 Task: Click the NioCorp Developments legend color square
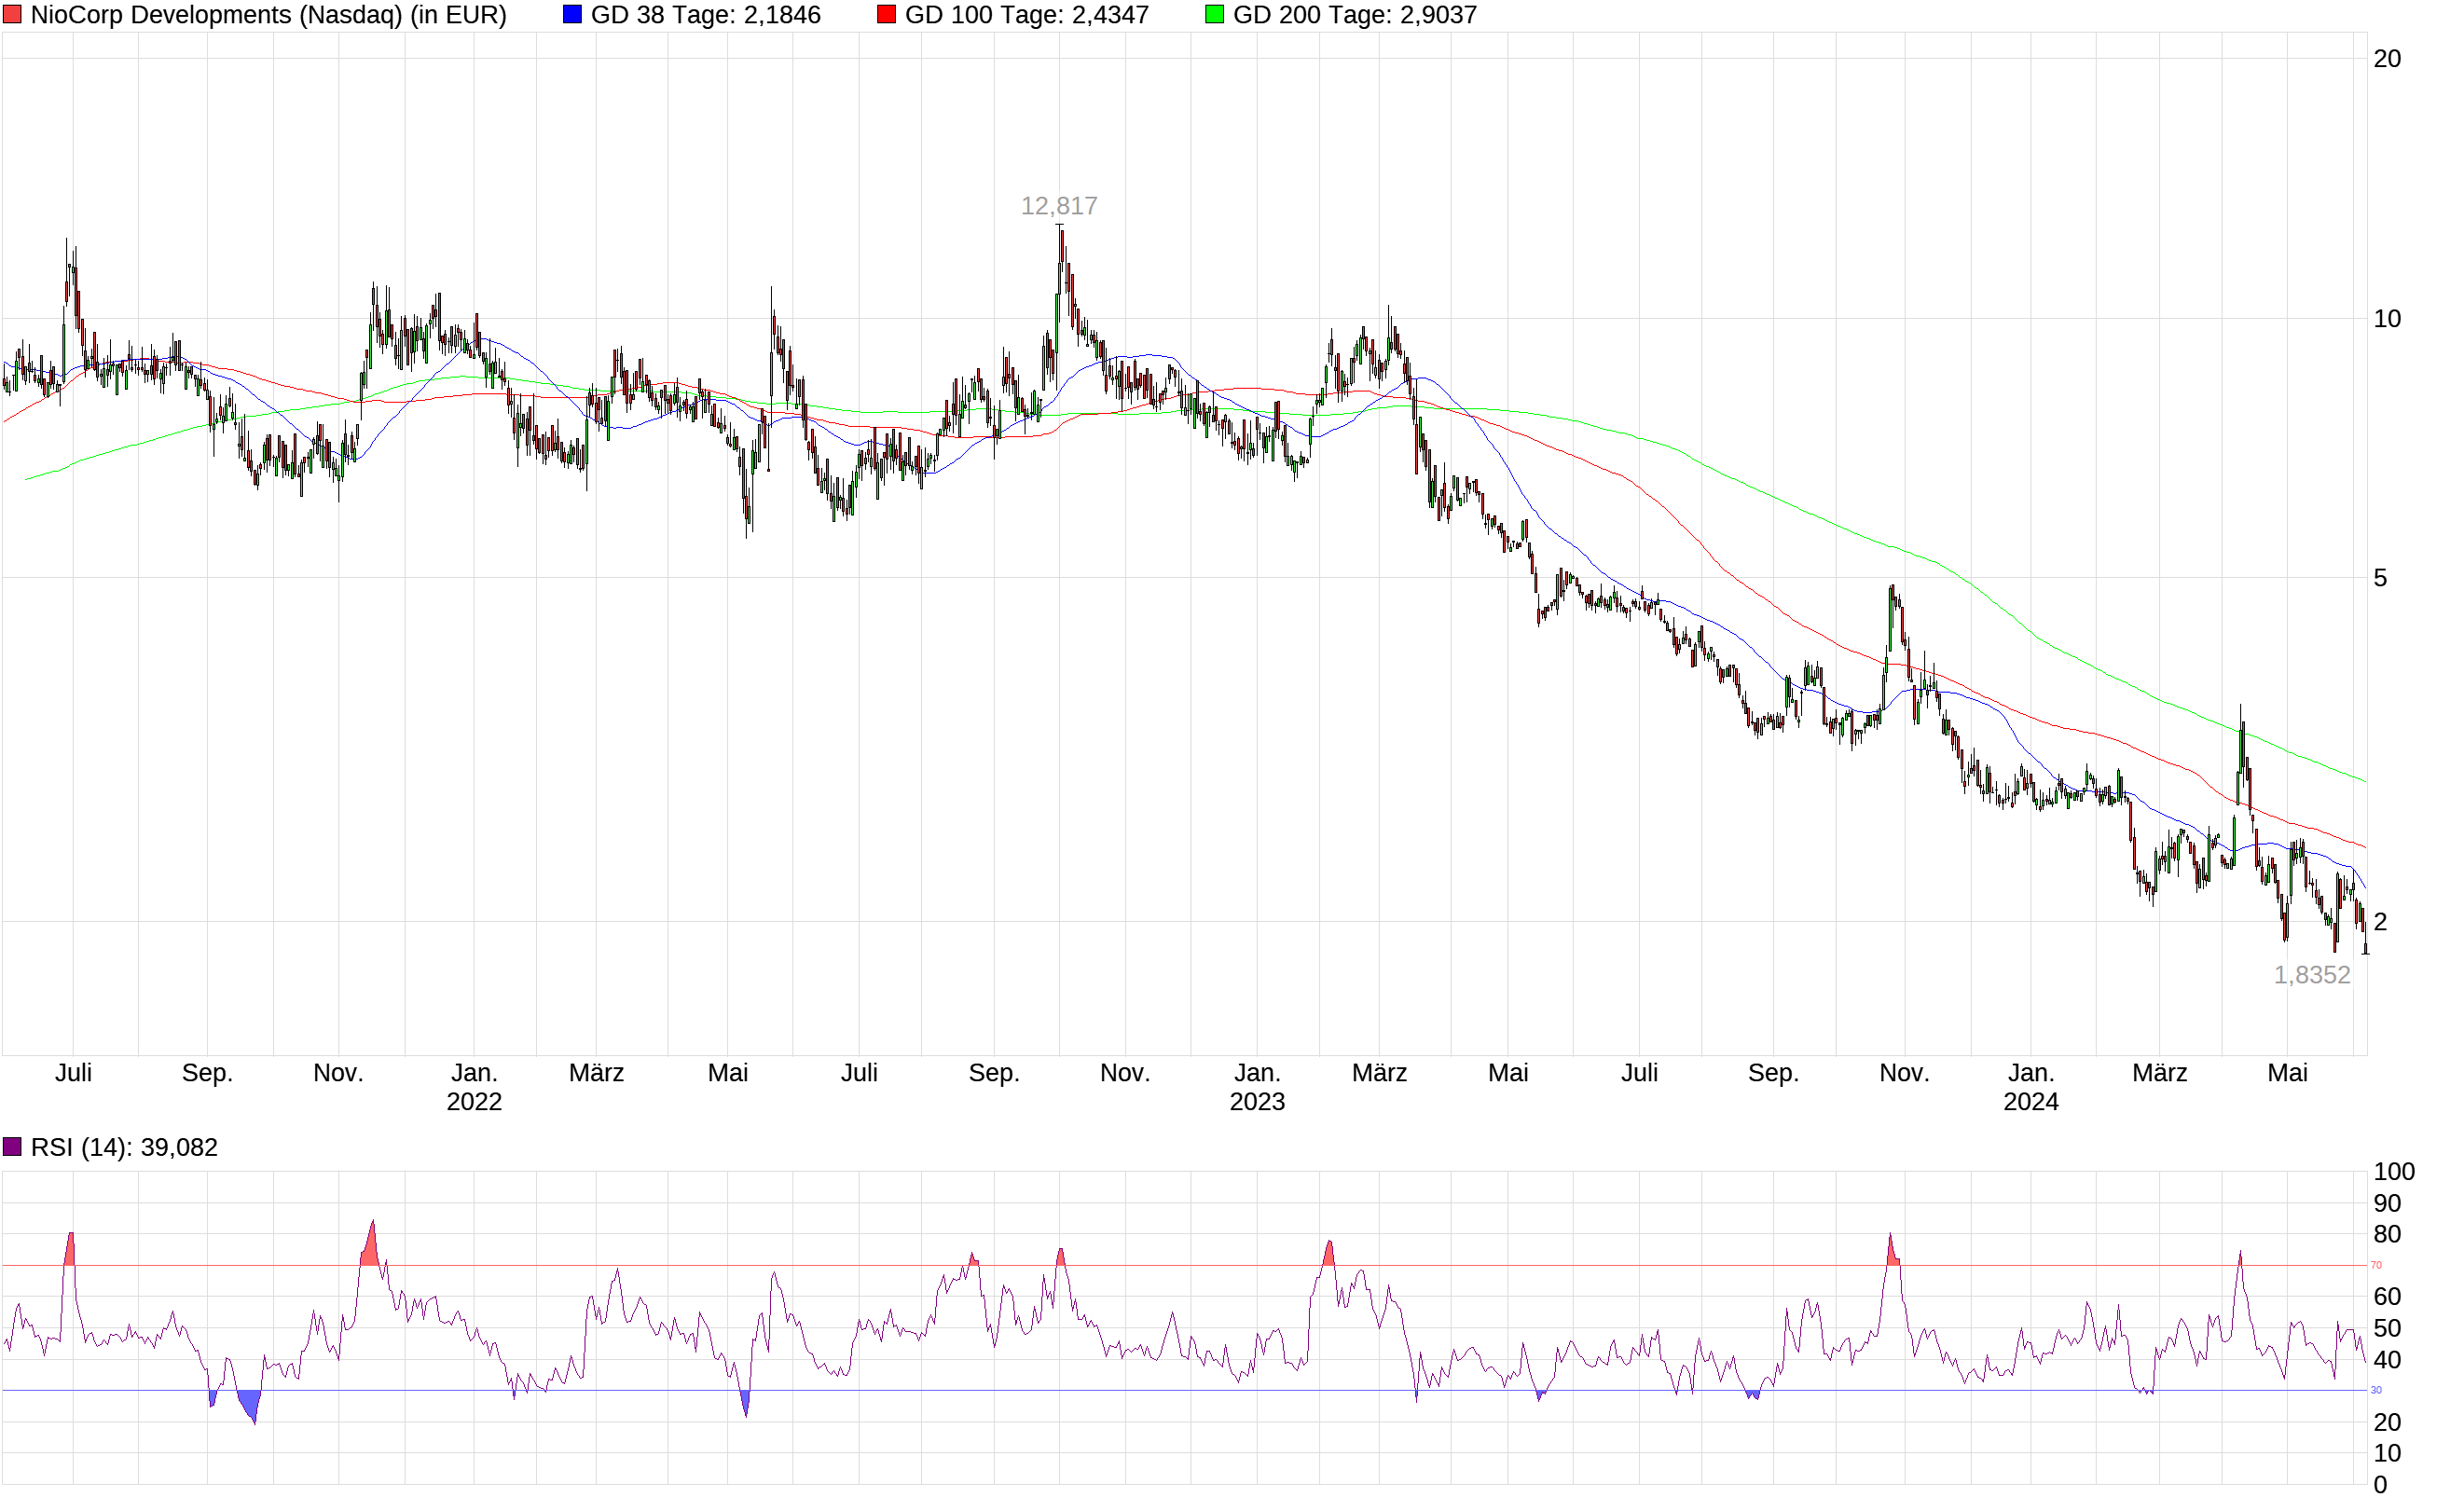click(x=14, y=14)
